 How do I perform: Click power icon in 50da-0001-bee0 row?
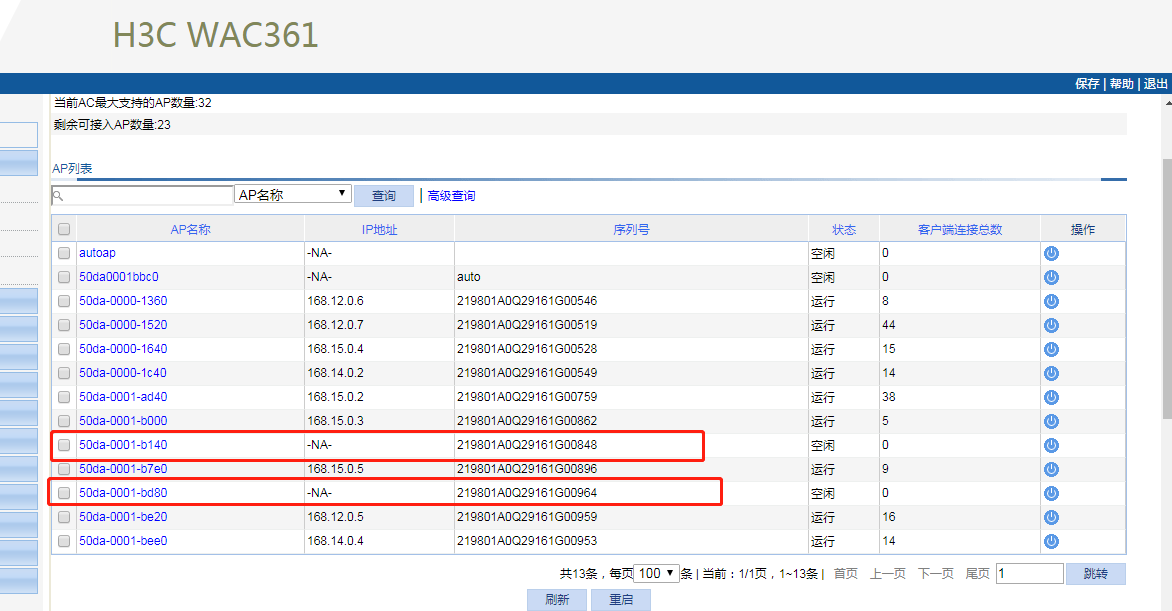1051,541
